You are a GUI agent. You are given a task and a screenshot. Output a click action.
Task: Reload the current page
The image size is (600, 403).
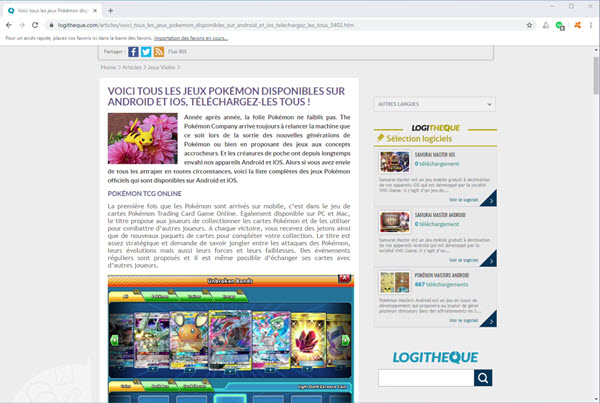(x=35, y=25)
